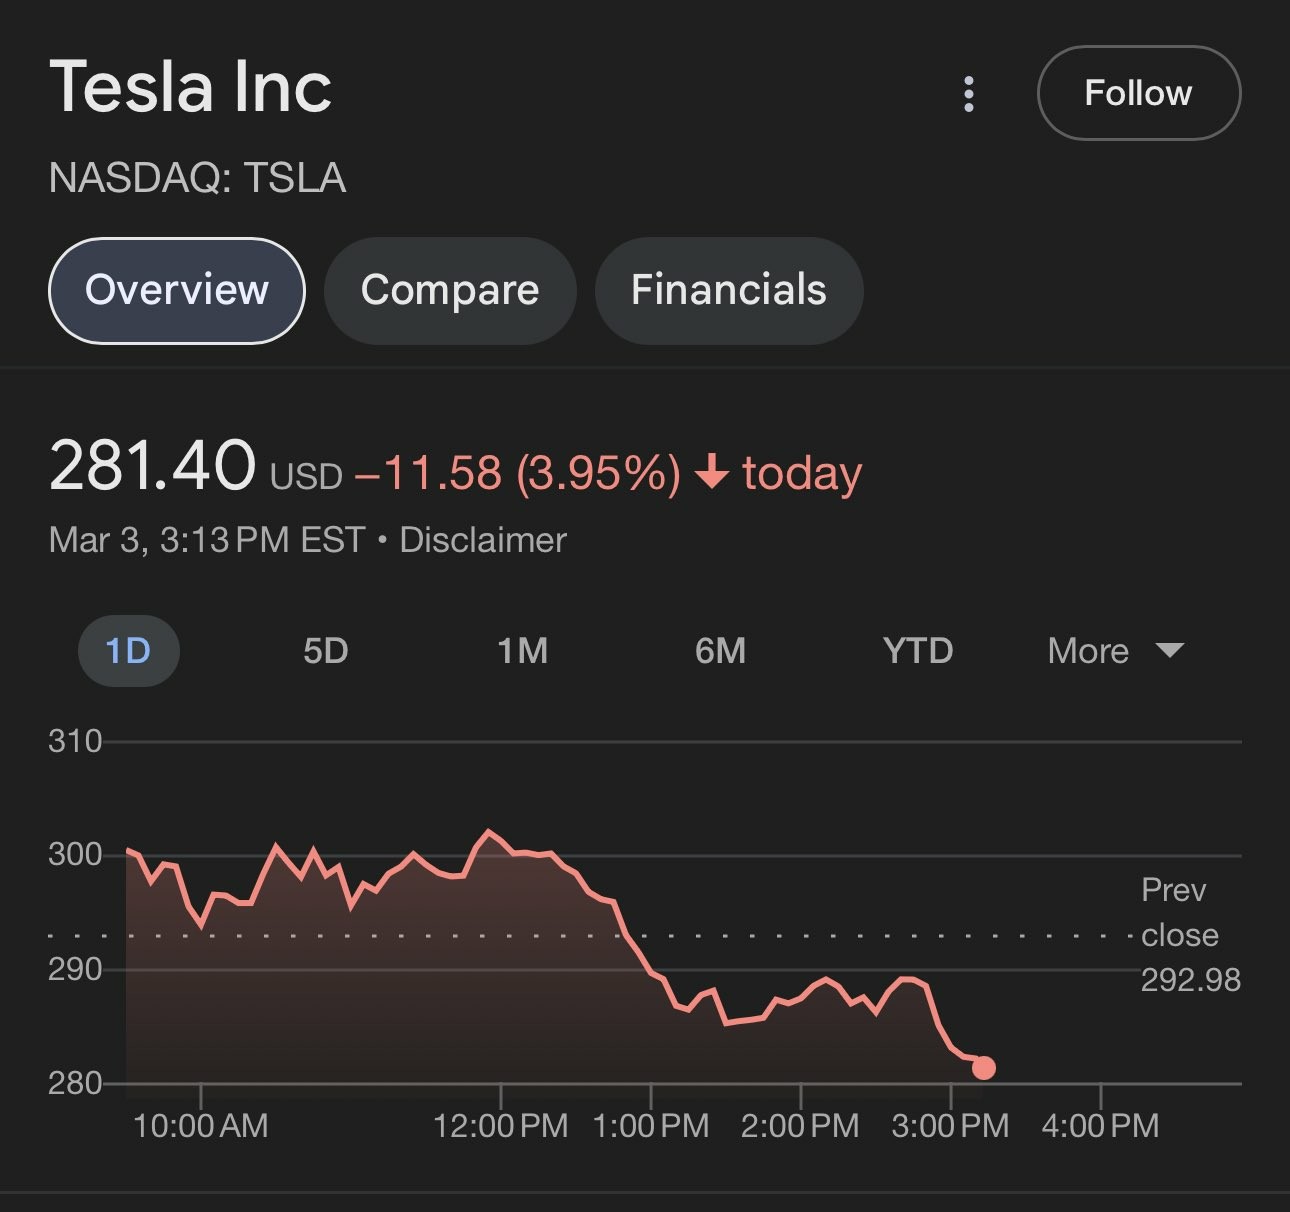1290x1212 pixels.
Task: Click the Tesla Inc title
Action: (x=190, y=86)
